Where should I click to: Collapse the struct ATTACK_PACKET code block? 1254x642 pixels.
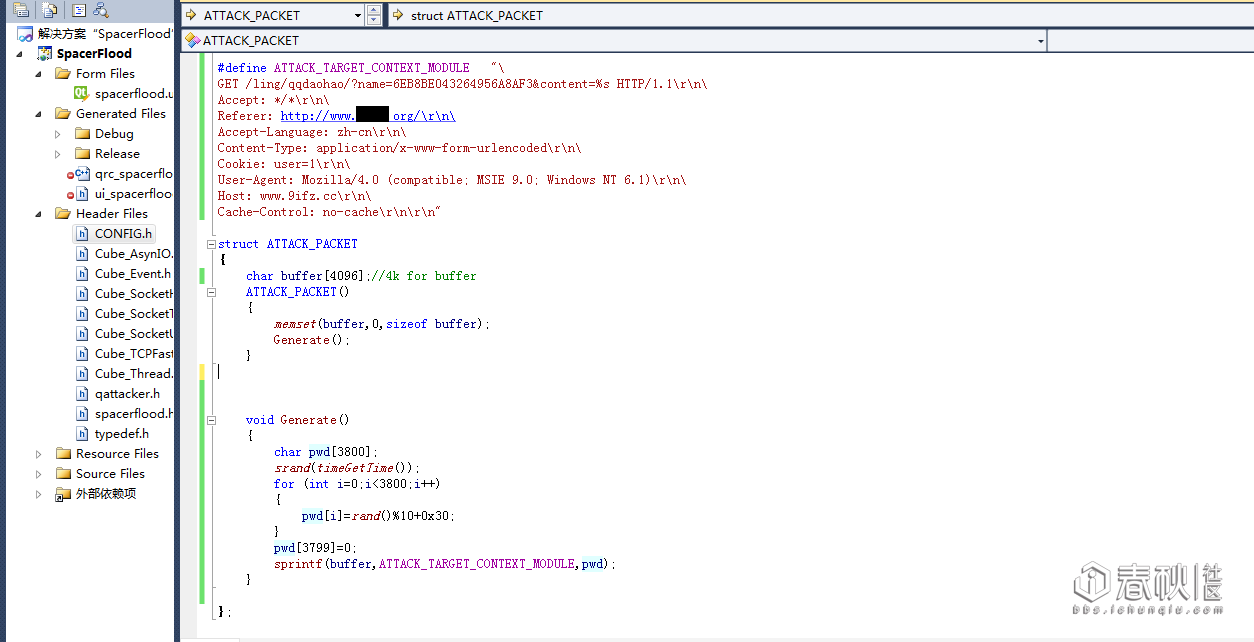pos(211,244)
